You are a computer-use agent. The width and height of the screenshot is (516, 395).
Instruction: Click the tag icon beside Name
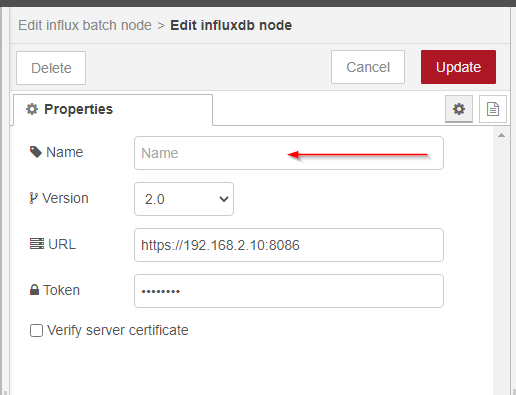36,152
